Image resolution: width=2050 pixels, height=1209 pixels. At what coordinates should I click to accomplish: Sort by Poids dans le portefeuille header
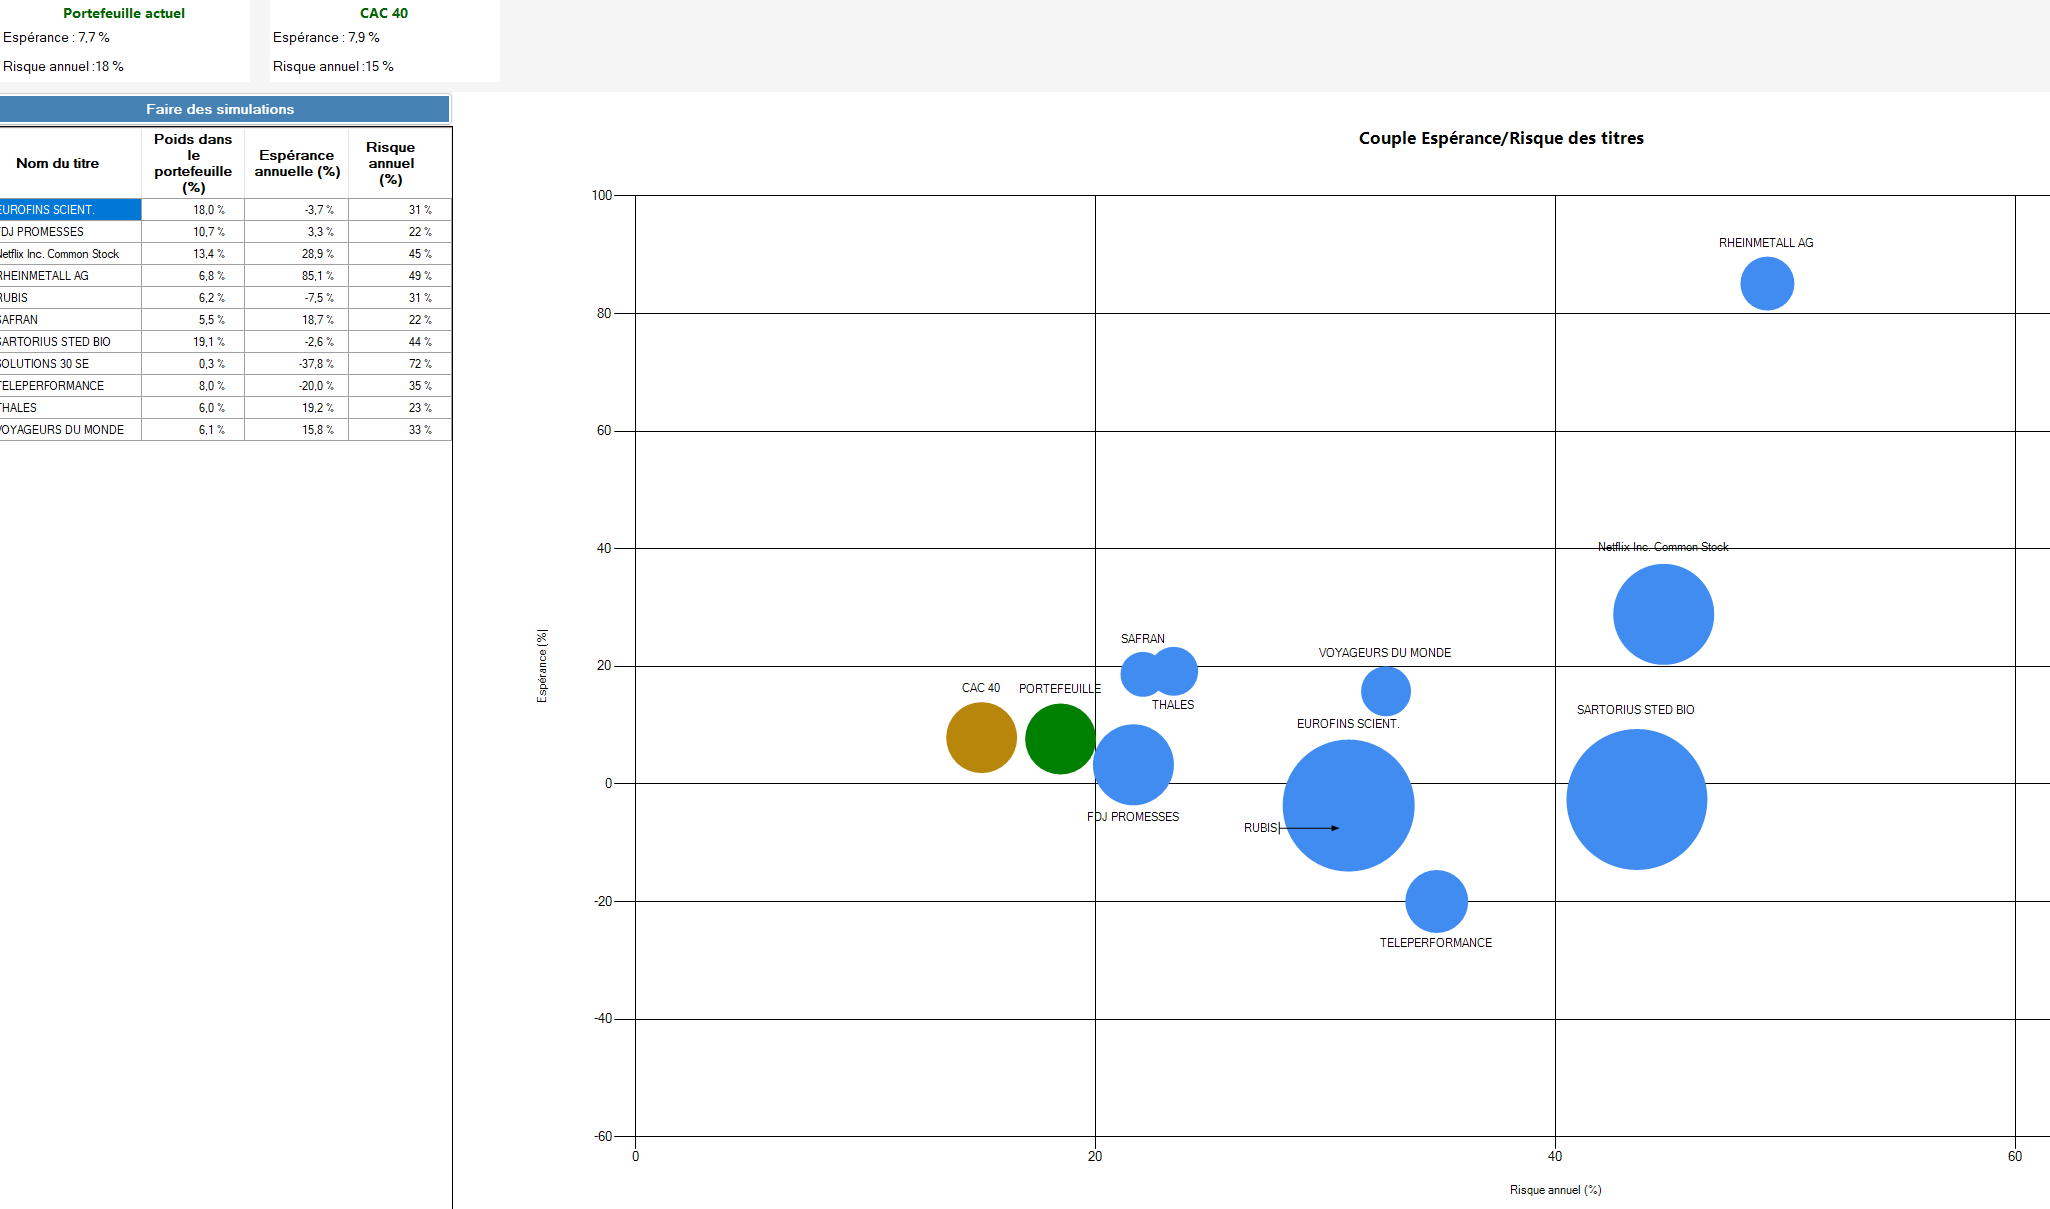click(193, 163)
